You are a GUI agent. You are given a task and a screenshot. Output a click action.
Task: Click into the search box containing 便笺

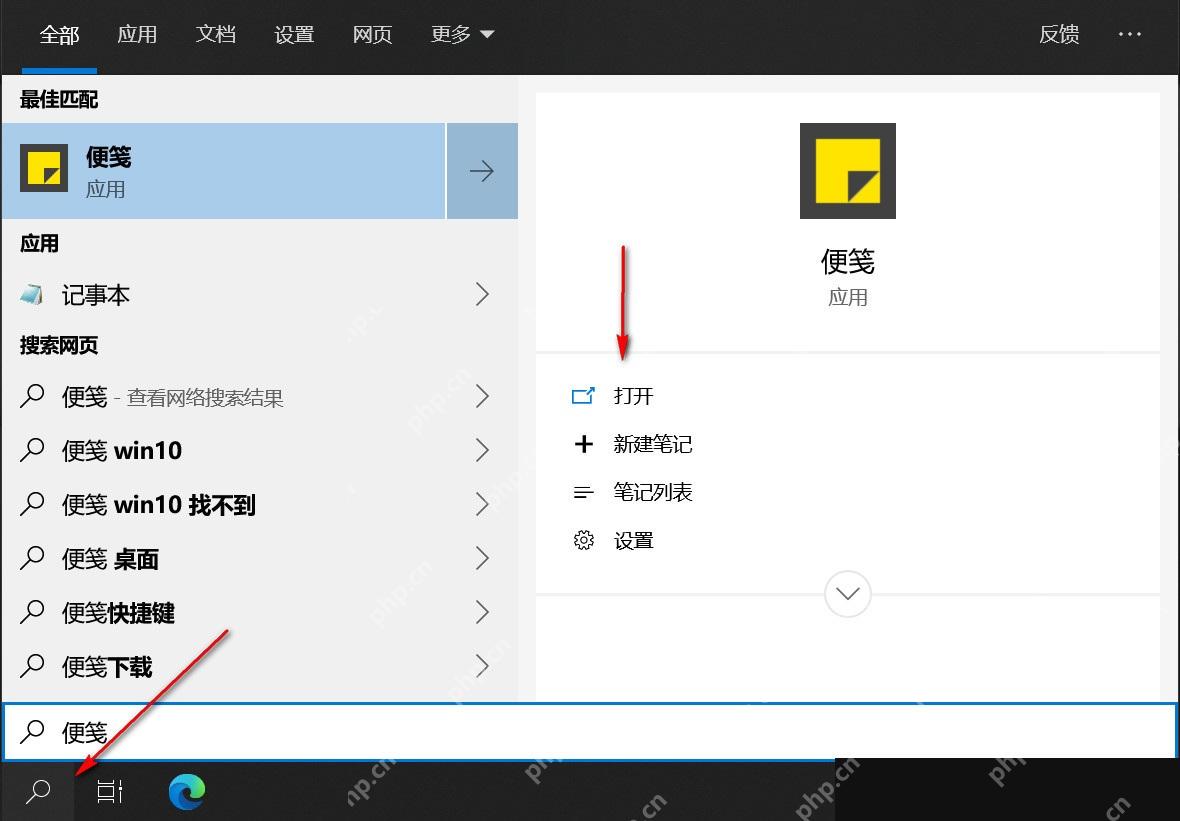coord(589,731)
